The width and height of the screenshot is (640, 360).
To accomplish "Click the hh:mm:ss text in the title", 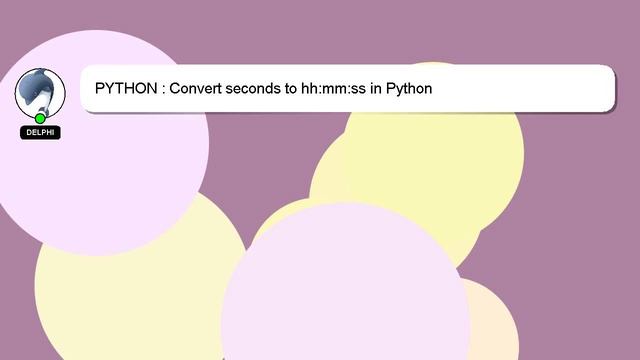I will tap(333, 88).
